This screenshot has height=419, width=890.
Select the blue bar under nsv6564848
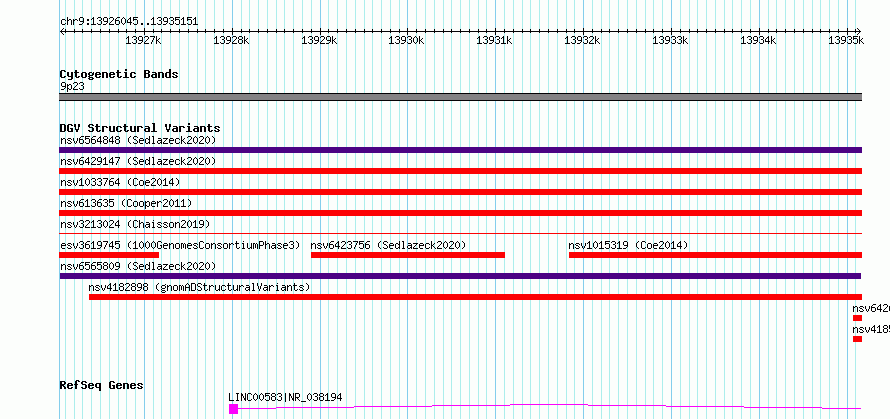click(x=460, y=150)
